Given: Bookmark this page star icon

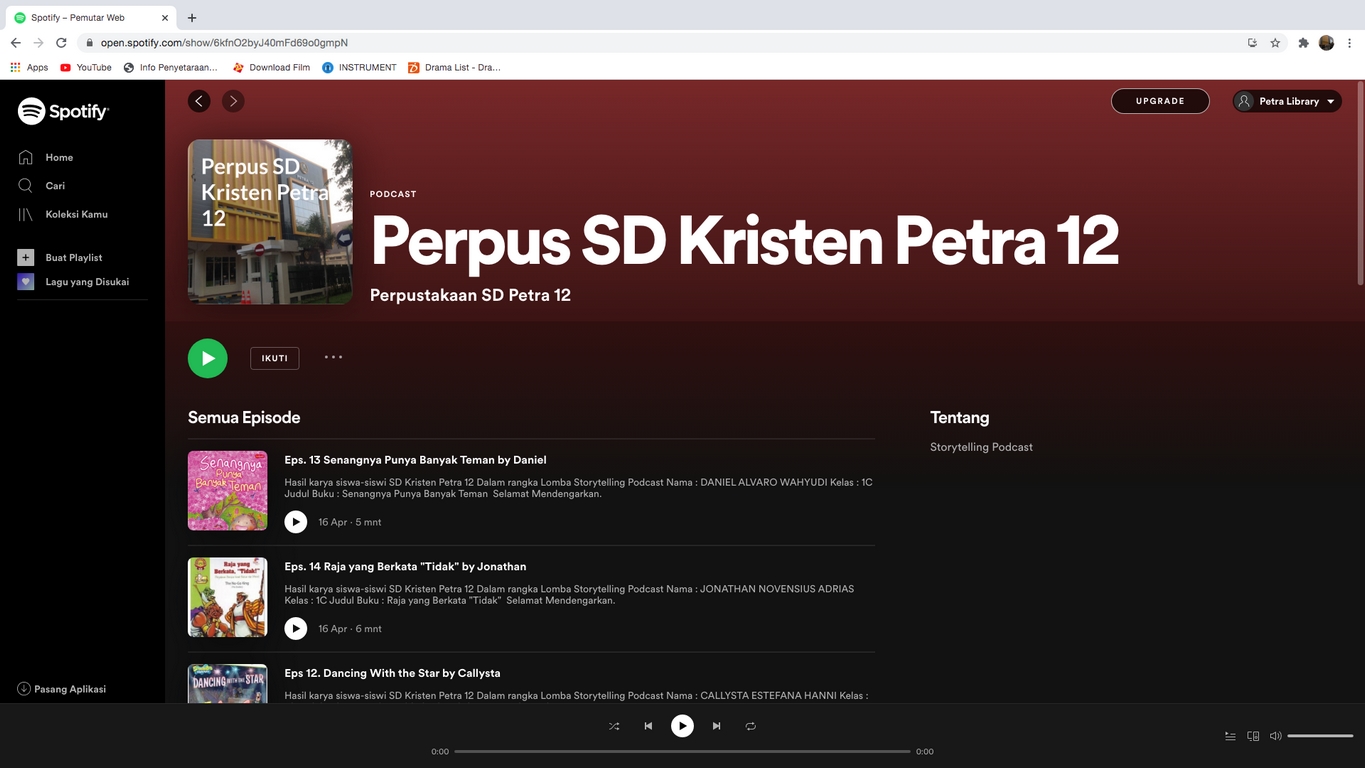Looking at the screenshot, I should coord(1275,43).
